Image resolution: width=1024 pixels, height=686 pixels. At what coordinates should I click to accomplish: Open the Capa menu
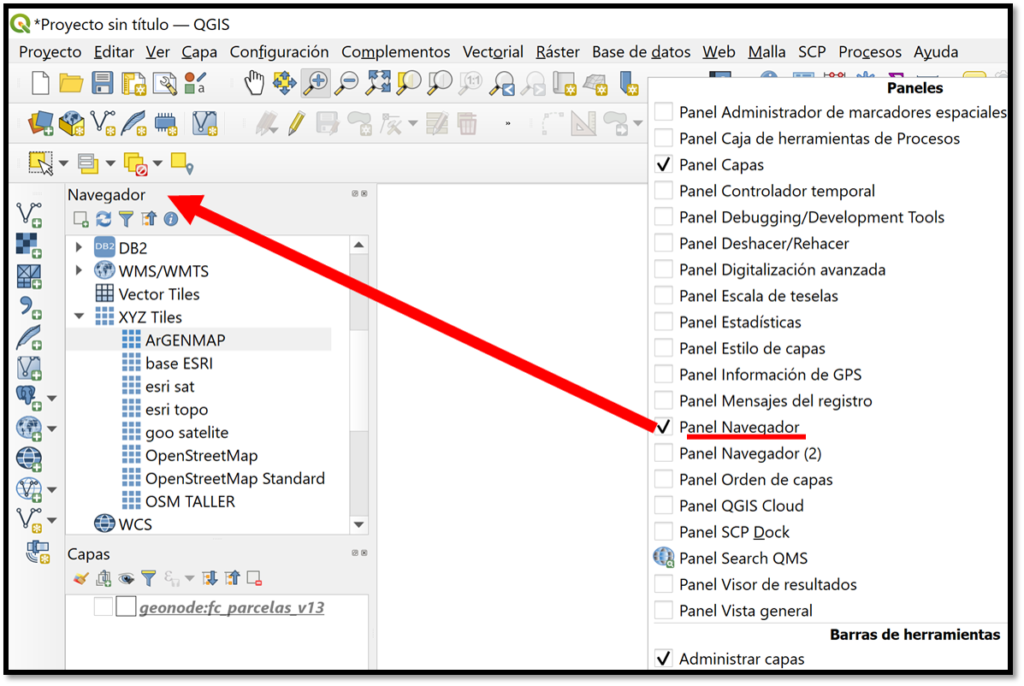[x=199, y=52]
